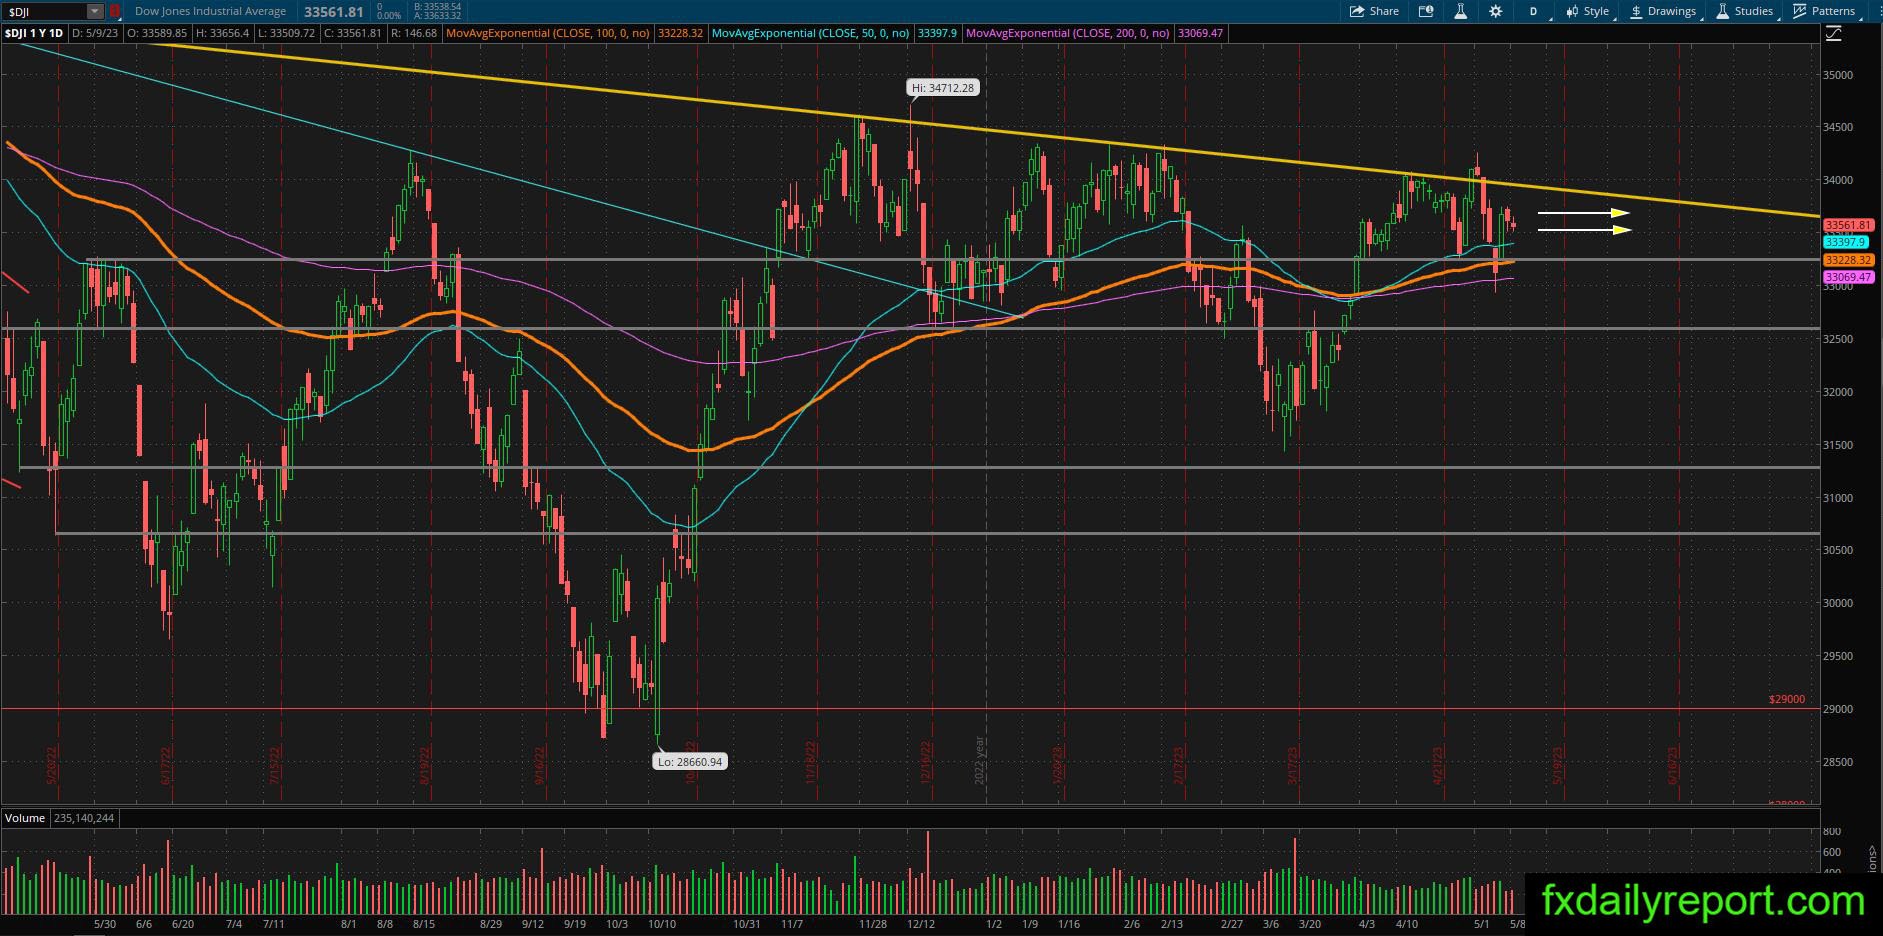Click the Patterns chart icon
The image size is (1883, 936).
pyautogui.click(x=1800, y=11)
